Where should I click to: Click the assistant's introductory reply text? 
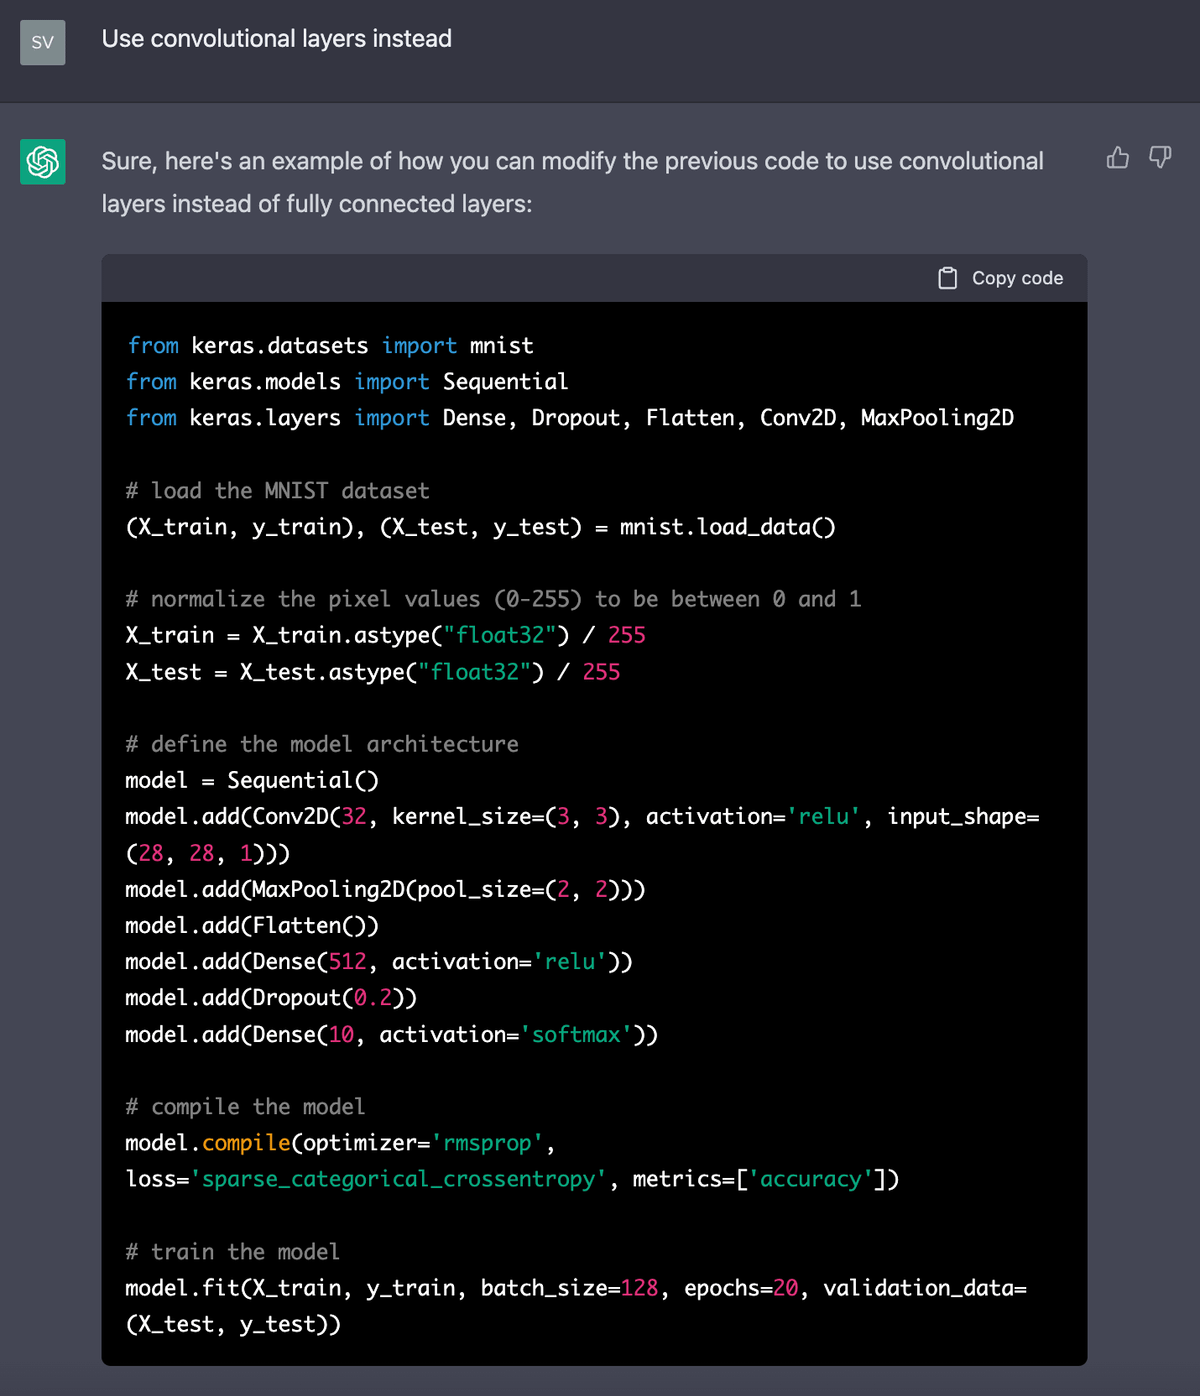572,182
